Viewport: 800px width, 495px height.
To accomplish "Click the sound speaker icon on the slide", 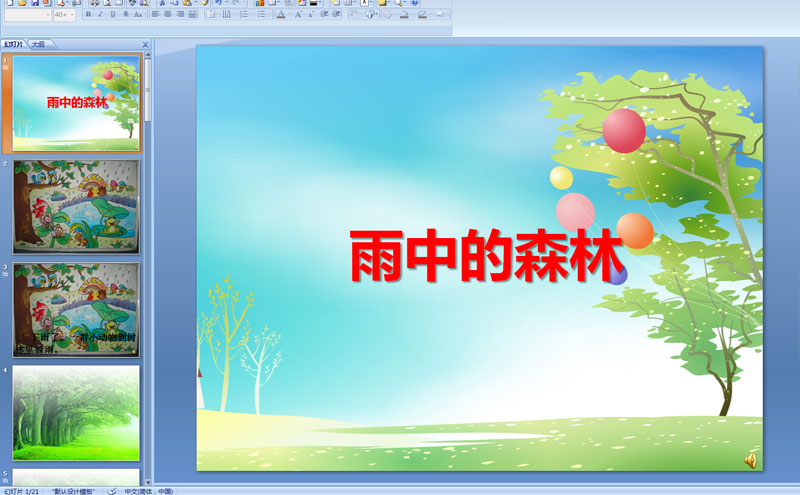I will [750, 461].
